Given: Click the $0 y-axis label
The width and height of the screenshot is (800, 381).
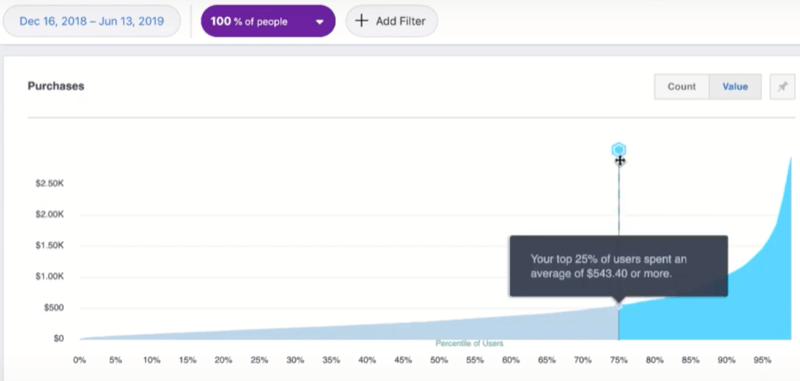Looking at the screenshot, I should pos(59,338).
